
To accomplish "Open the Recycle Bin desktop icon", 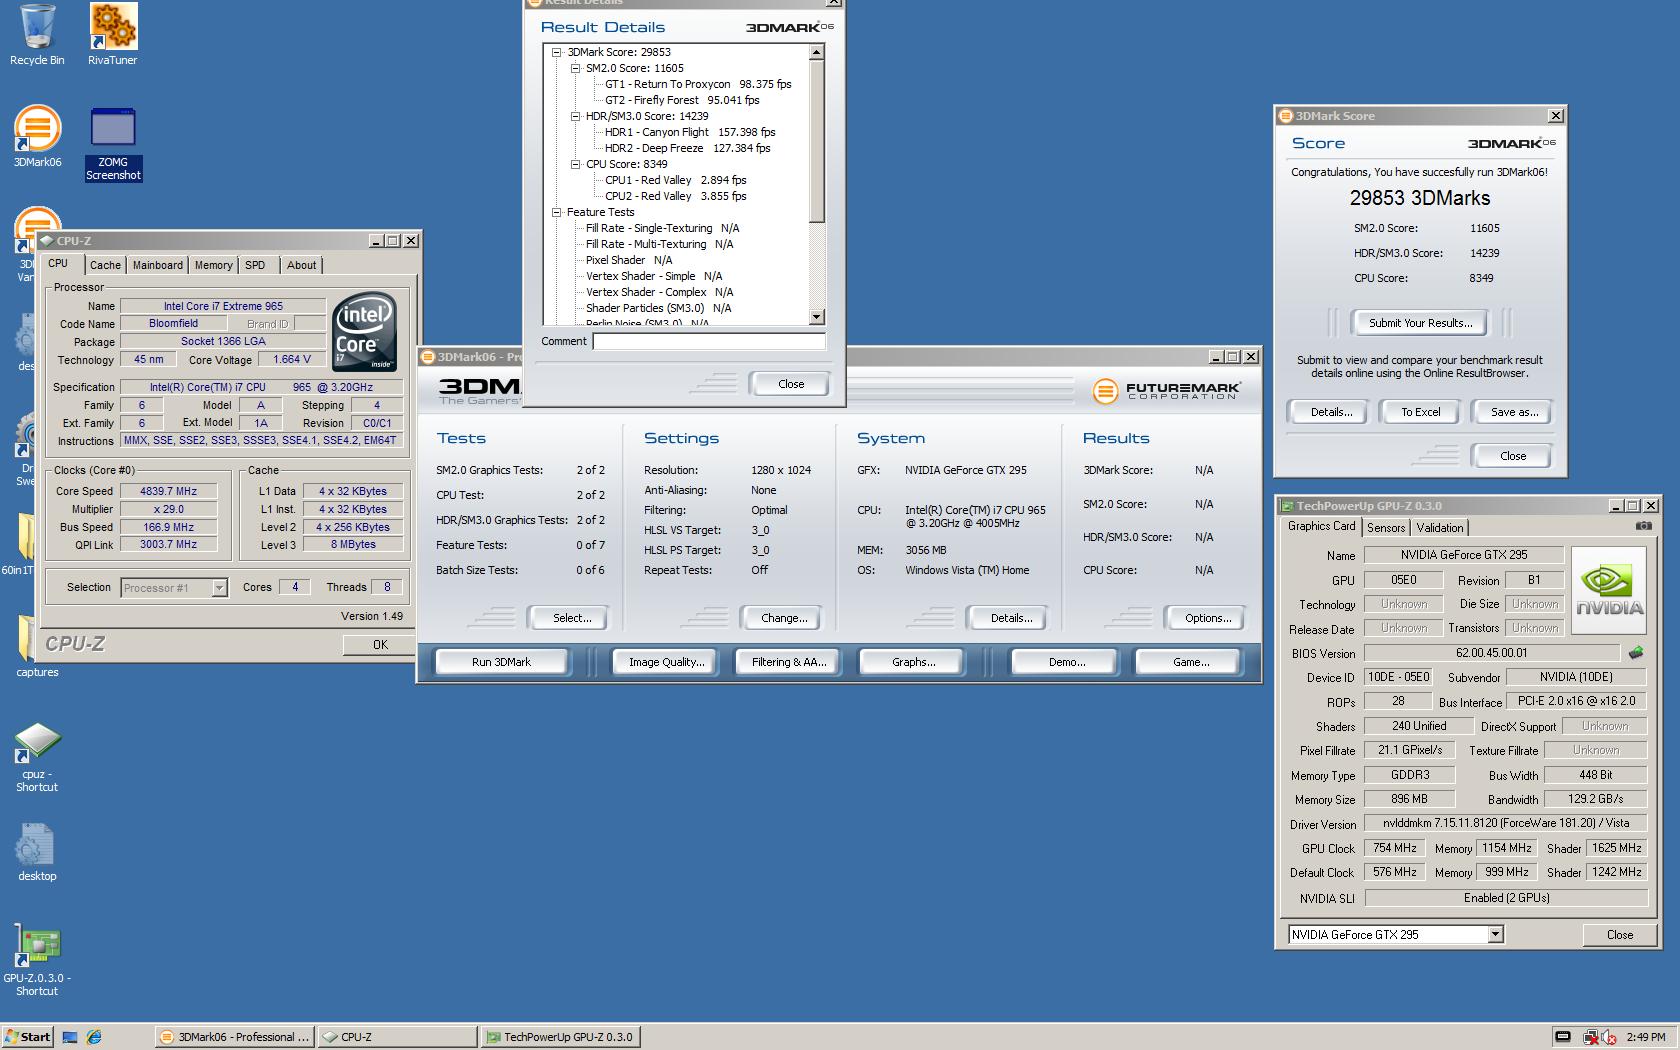I will [37, 35].
